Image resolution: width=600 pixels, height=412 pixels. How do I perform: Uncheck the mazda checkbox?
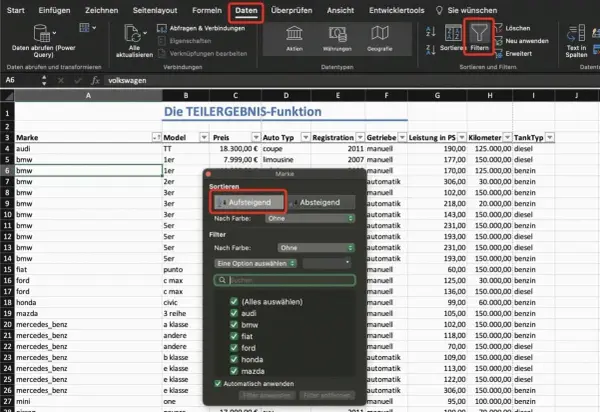point(234,371)
